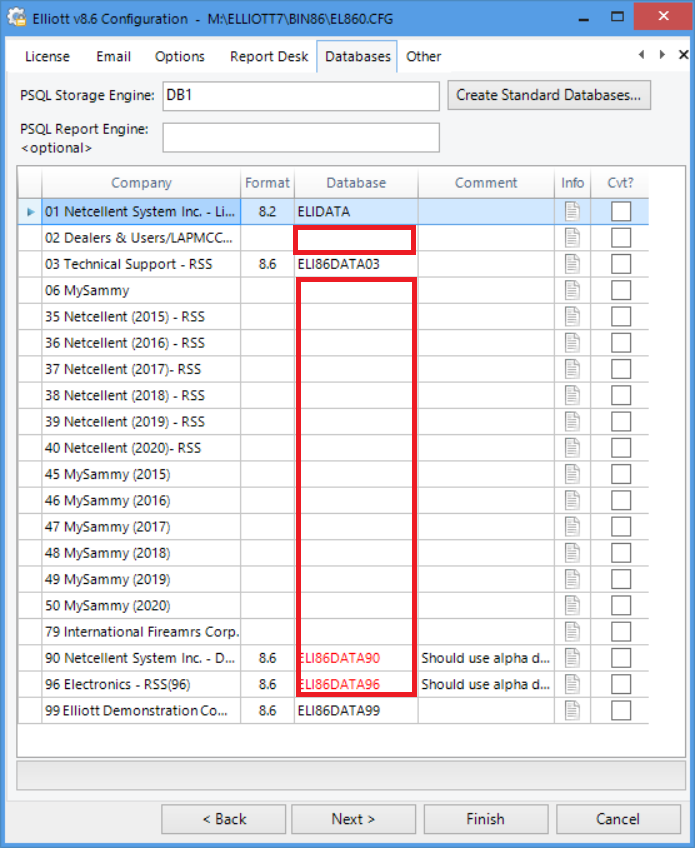695x848 pixels.
Task: Open Info document for 47 MySammy (2017) row
Action: pos(572,527)
